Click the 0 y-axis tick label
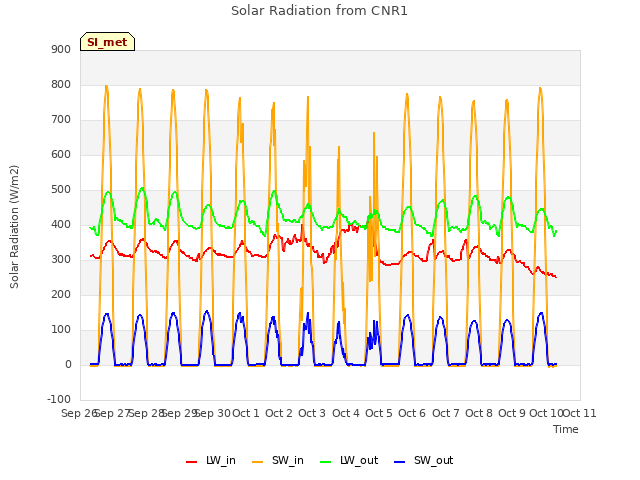Screen dimensions: 640x480 (68, 365)
